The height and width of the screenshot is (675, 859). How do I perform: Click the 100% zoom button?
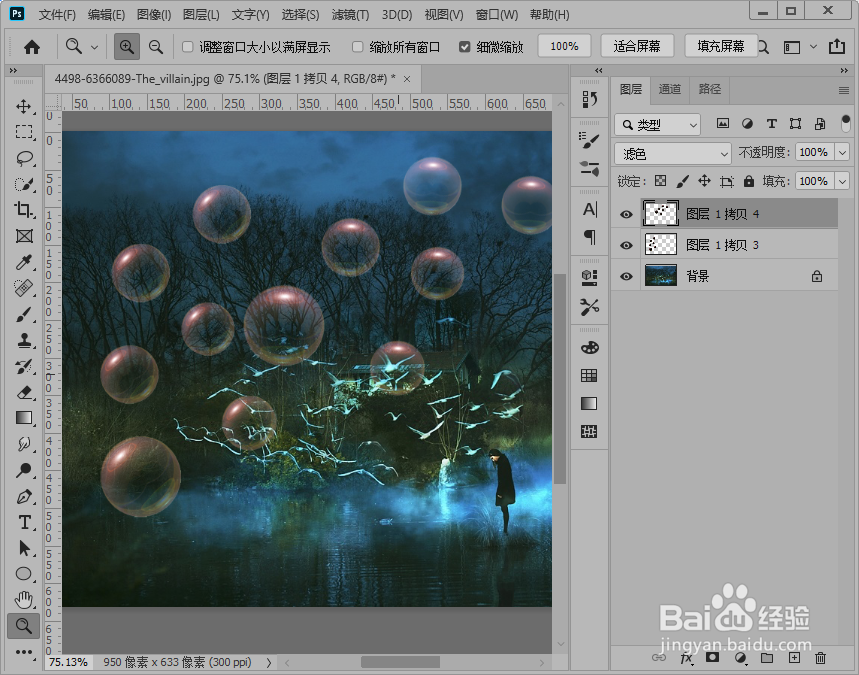tap(564, 46)
